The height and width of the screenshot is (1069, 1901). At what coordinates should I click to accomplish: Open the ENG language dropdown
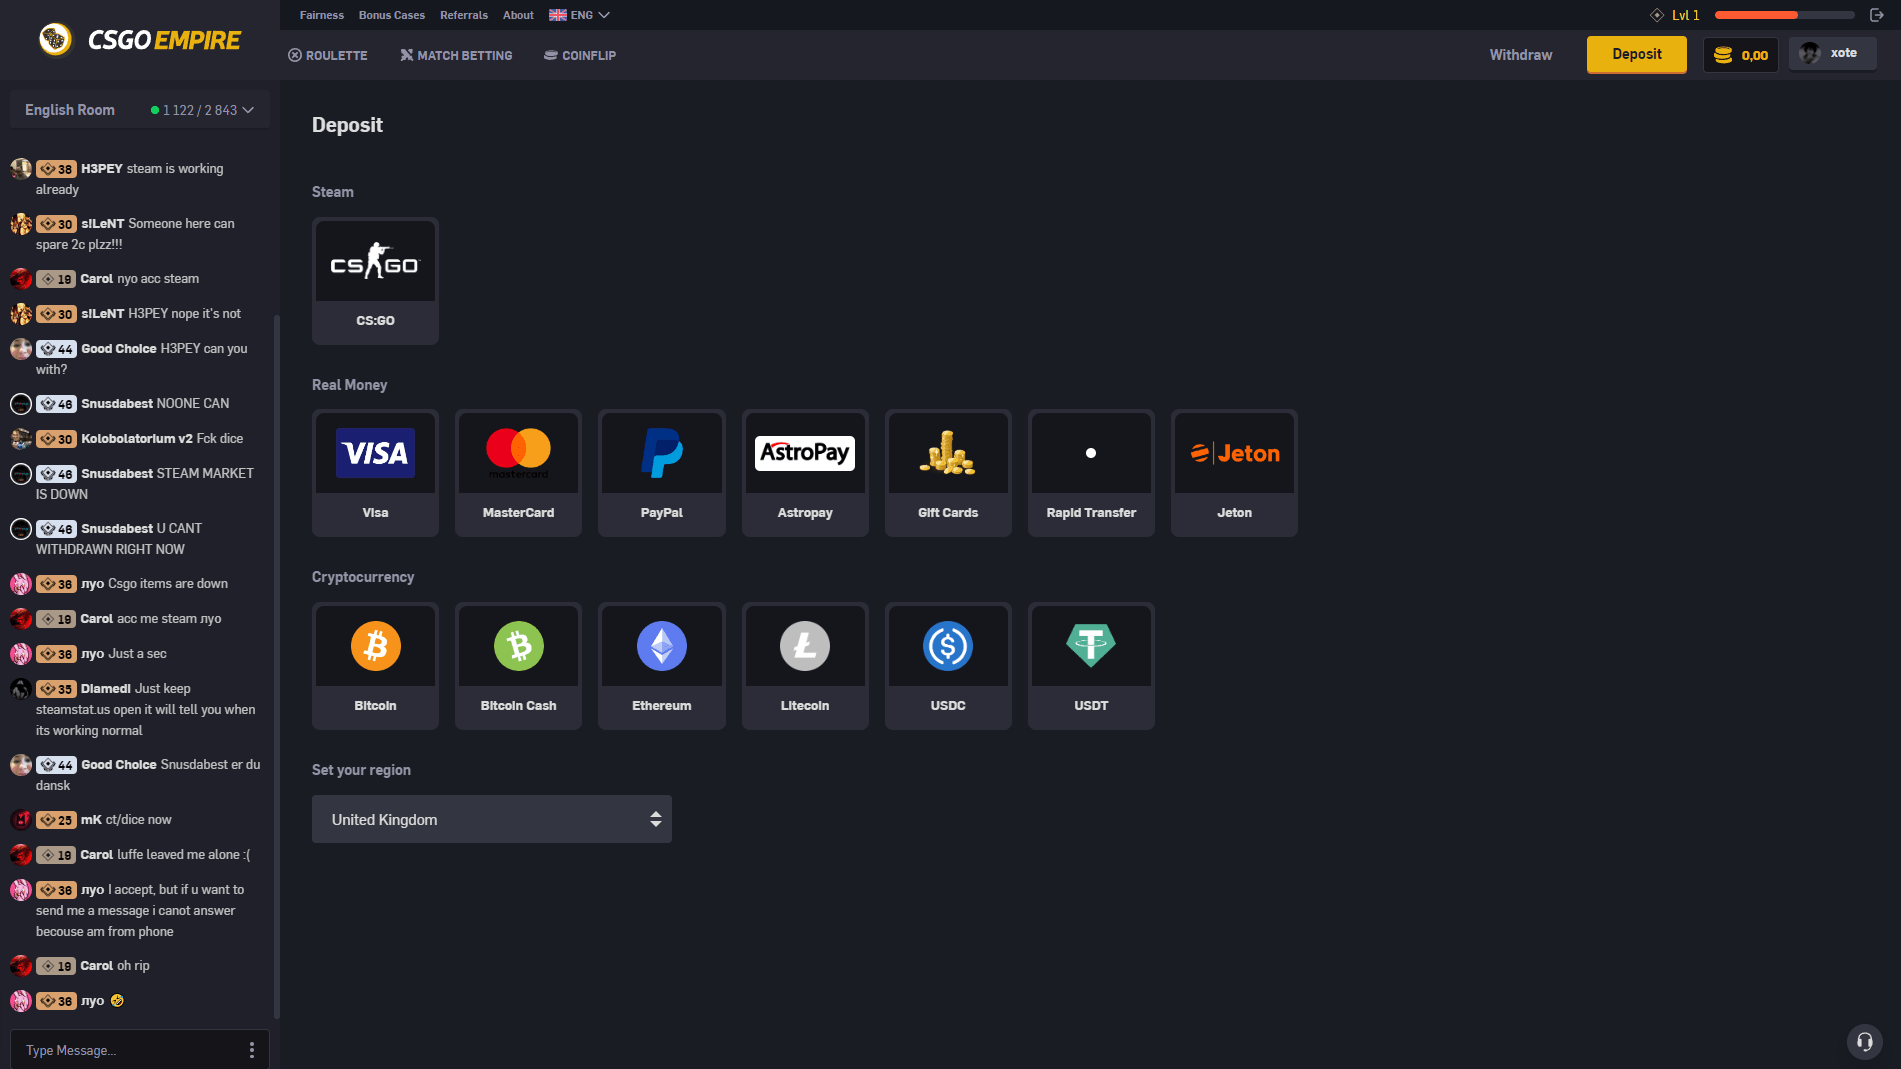(579, 15)
